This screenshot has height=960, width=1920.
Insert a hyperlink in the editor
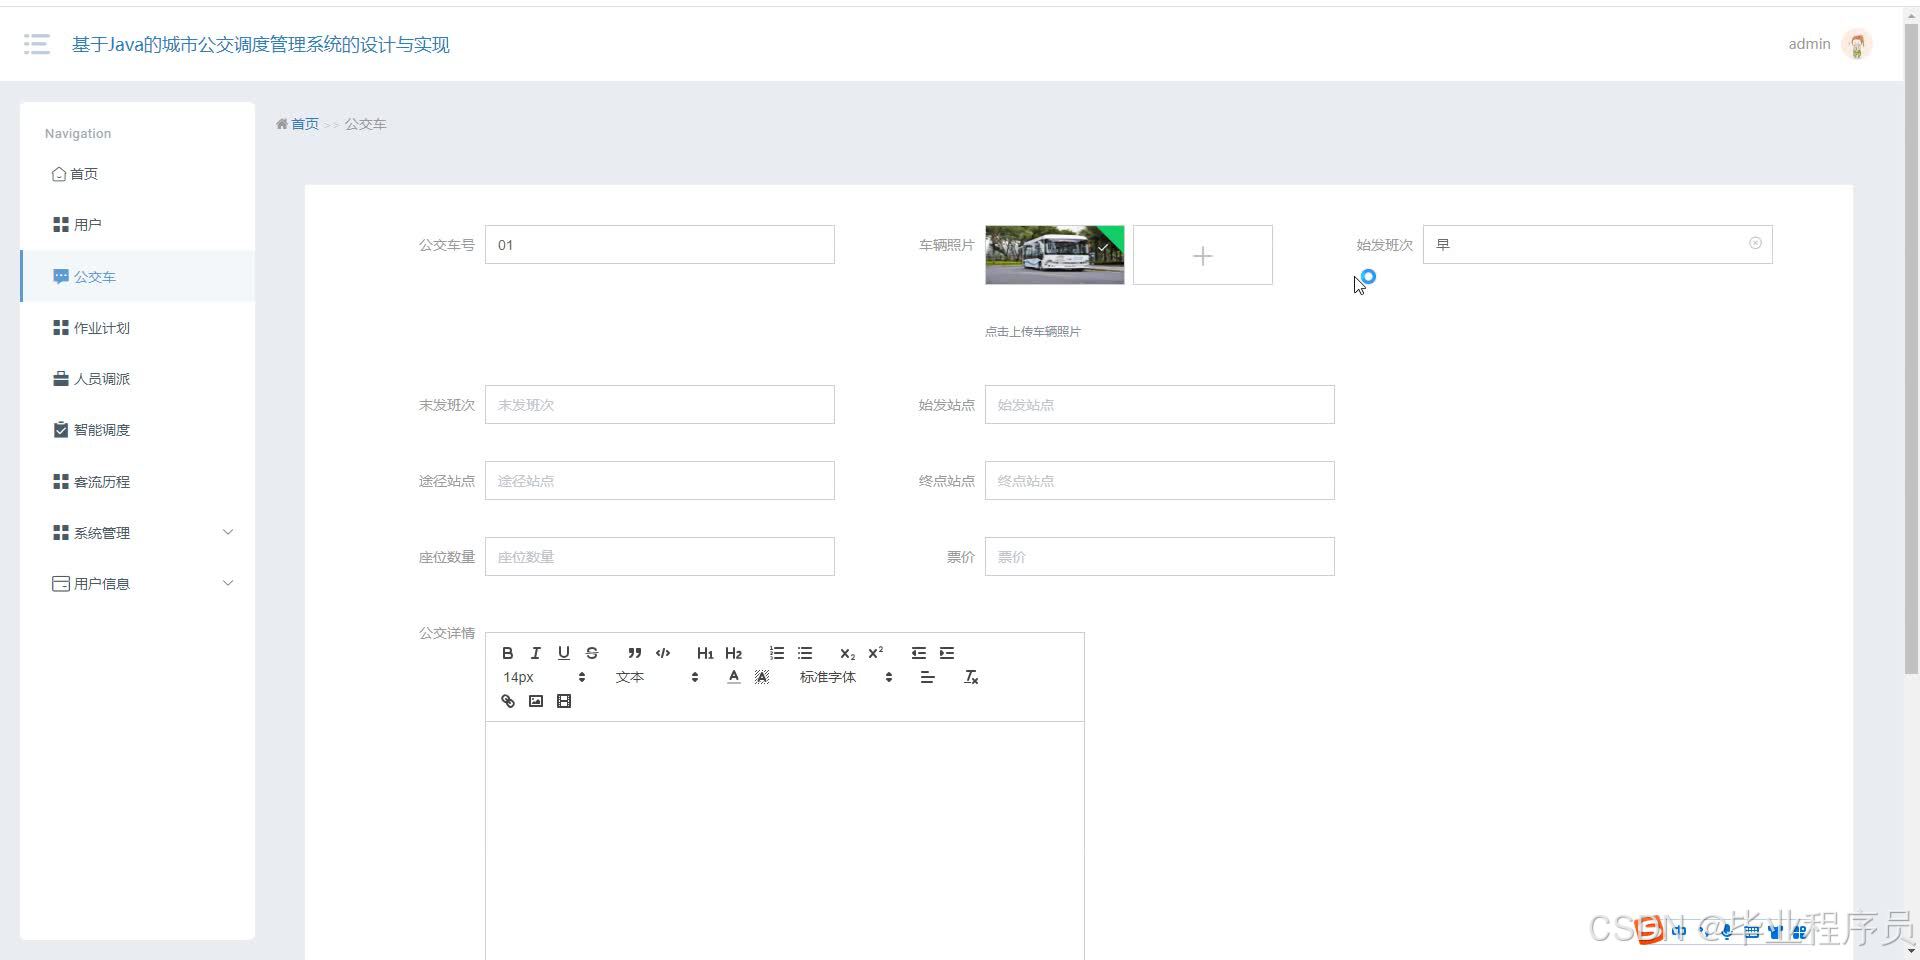(507, 701)
